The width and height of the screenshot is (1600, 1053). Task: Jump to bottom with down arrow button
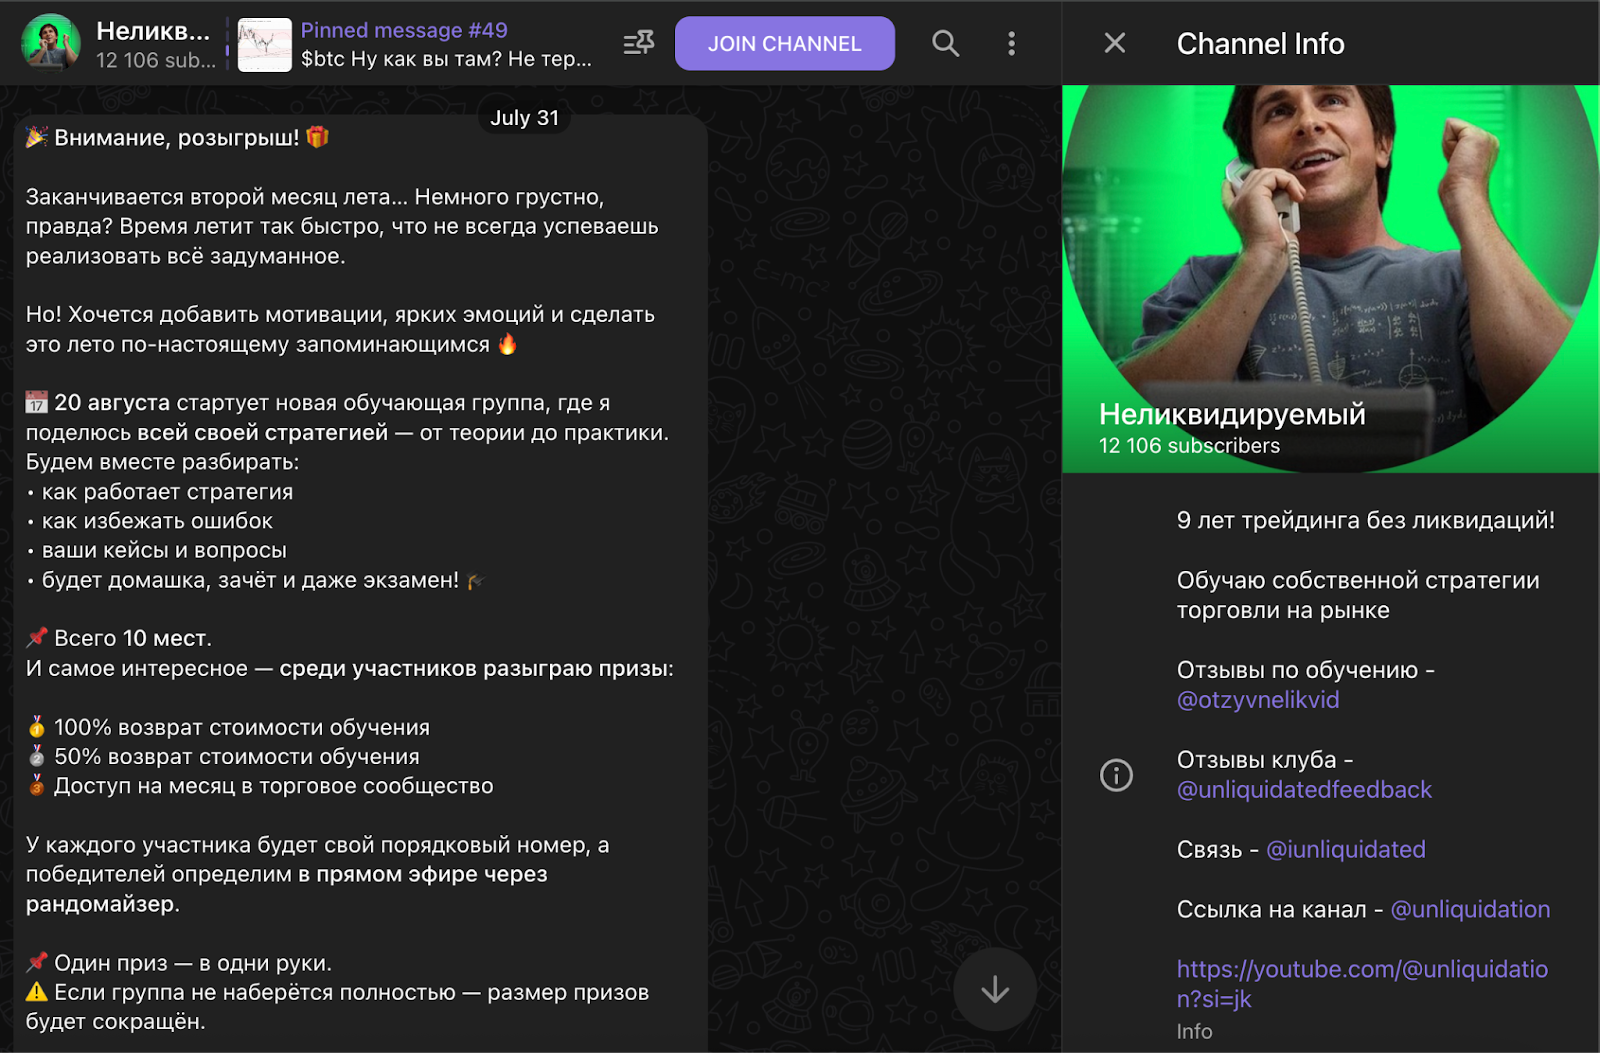[x=994, y=990]
